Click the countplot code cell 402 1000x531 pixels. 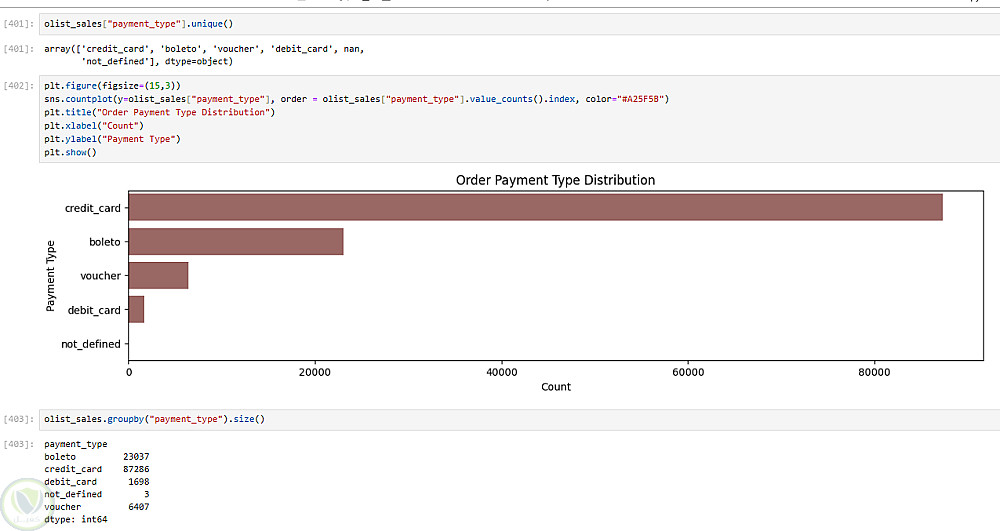tap(519, 119)
